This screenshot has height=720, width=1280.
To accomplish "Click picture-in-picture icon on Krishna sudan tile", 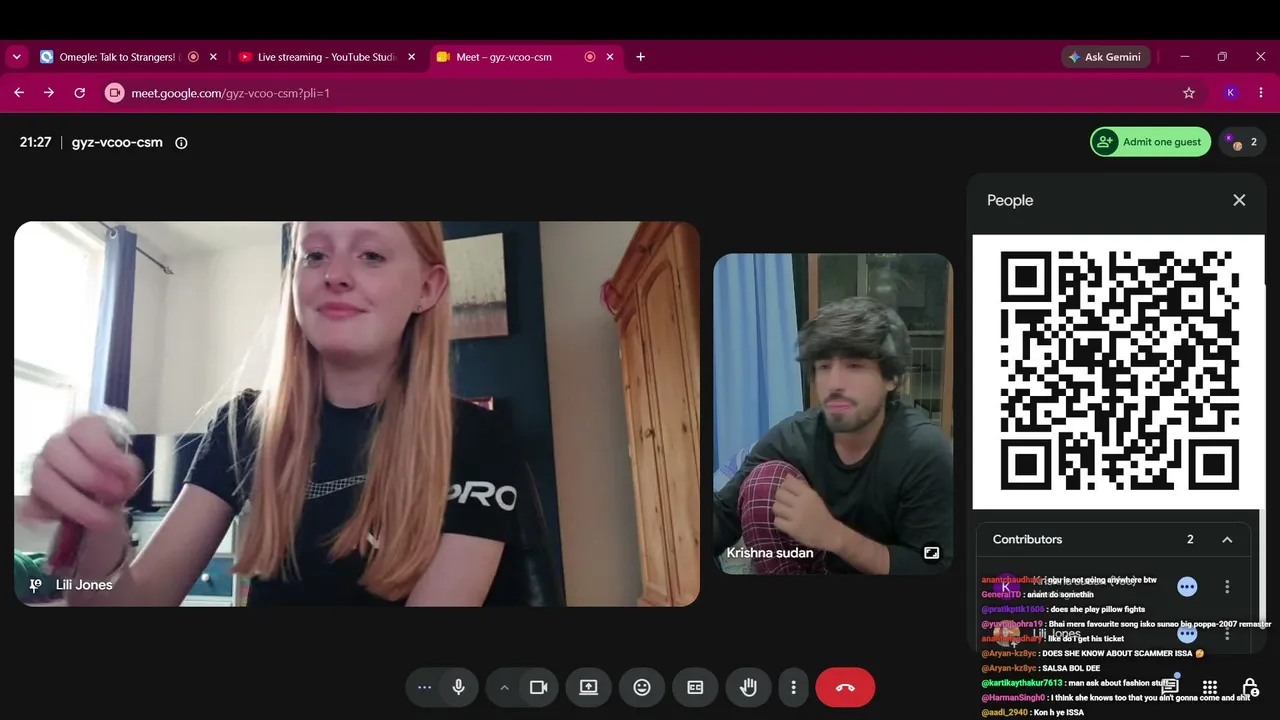I will [931, 553].
